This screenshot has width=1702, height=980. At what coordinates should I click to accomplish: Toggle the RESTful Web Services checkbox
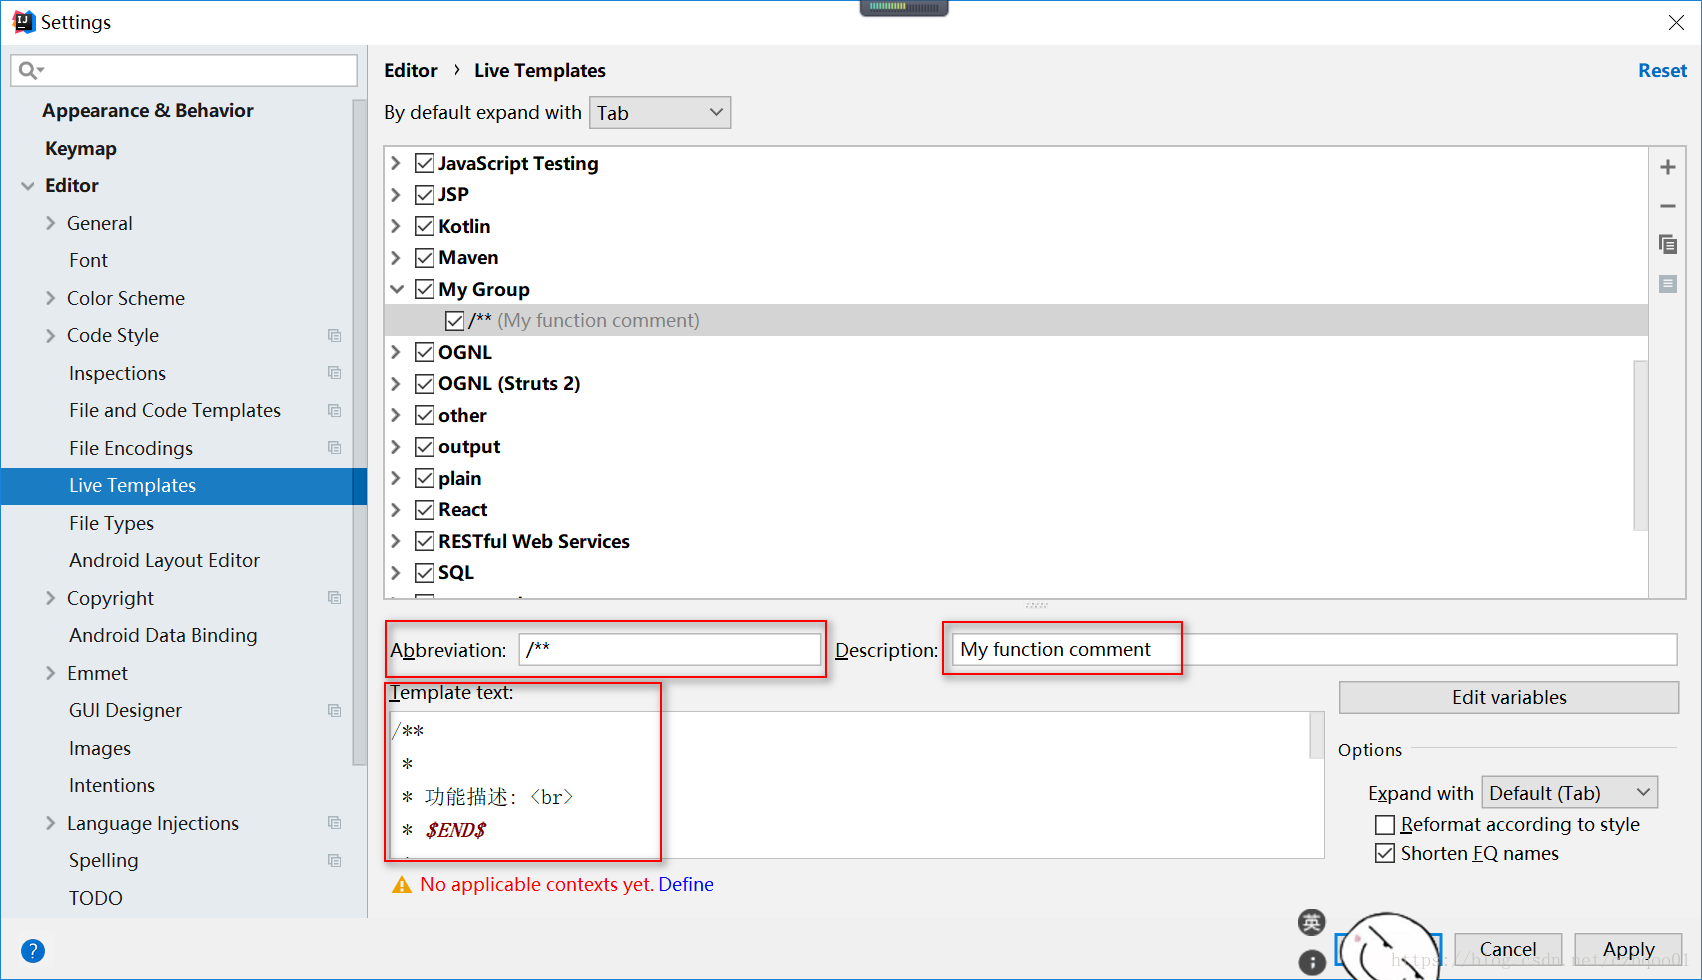tap(425, 541)
